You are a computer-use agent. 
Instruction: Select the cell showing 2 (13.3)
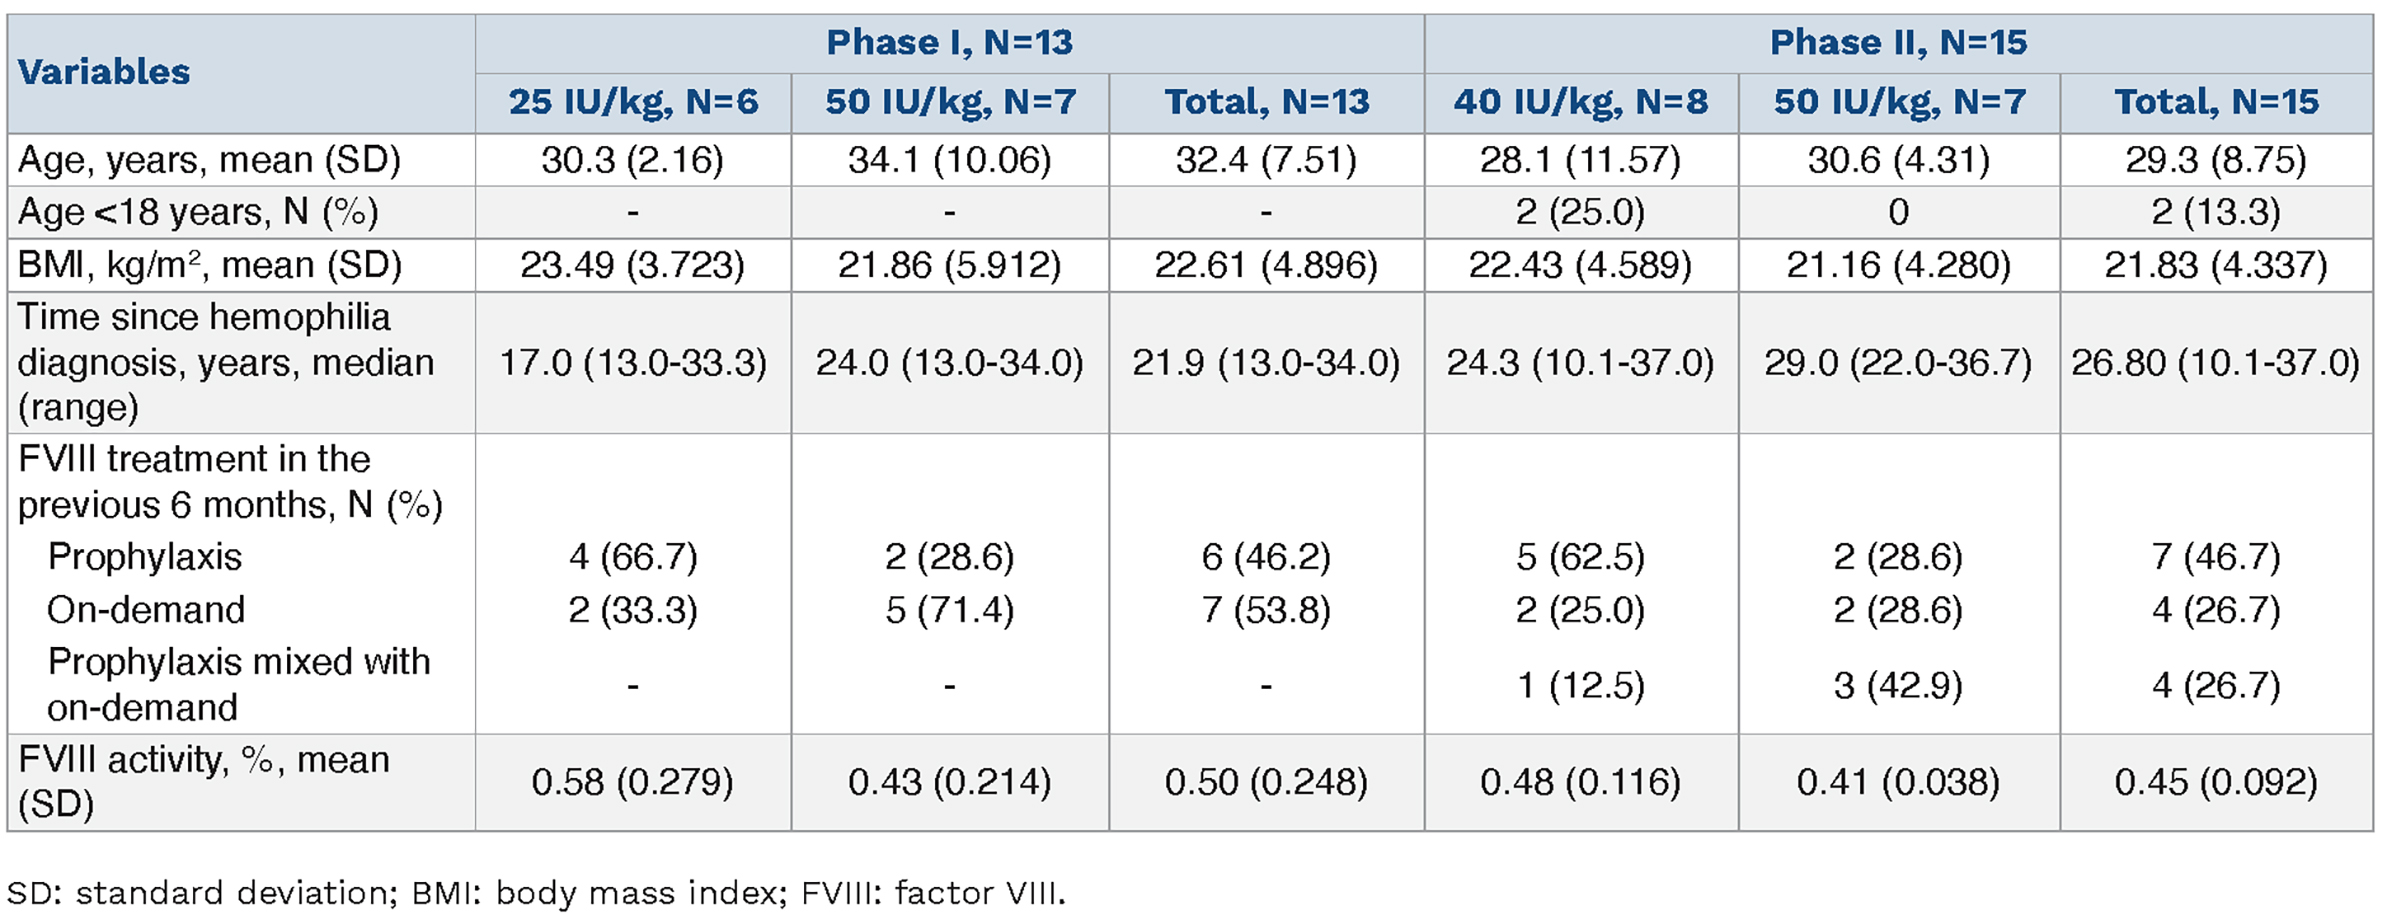pos(2216,212)
